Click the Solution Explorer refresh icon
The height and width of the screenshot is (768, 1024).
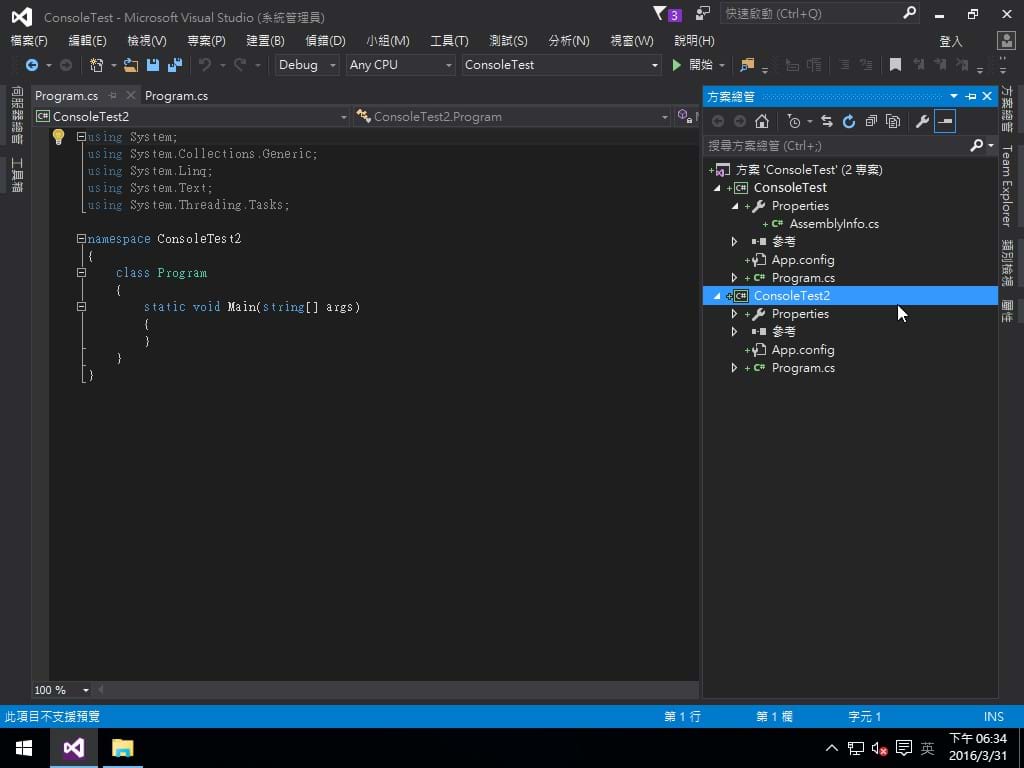849,121
